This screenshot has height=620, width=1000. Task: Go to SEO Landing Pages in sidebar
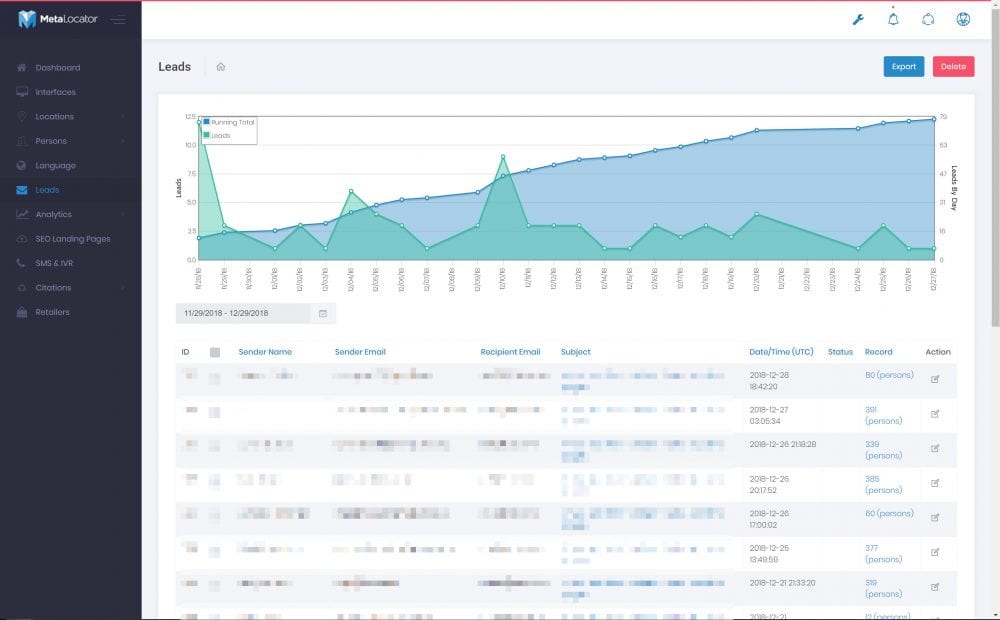(x=72, y=239)
